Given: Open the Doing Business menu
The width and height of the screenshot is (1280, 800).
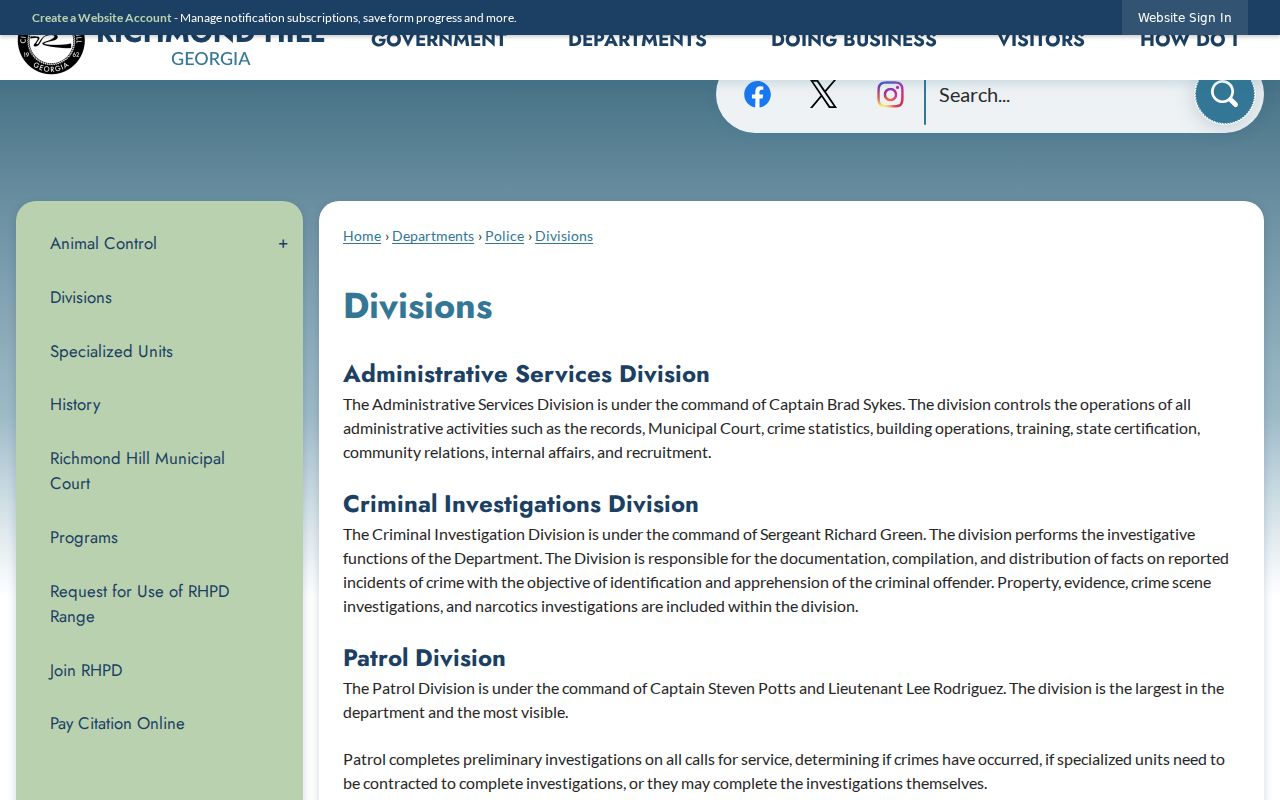Looking at the screenshot, I should click(854, 41).
